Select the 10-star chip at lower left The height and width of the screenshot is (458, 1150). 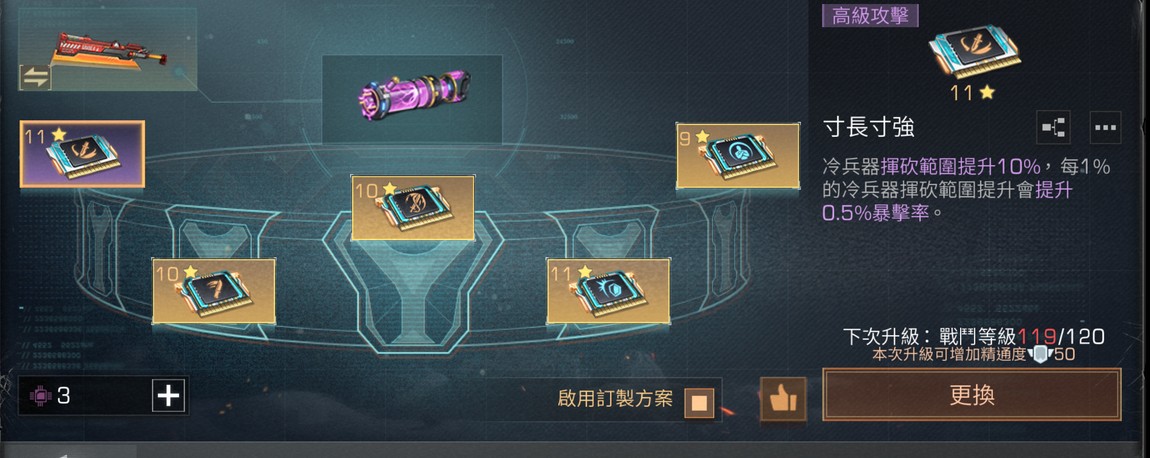pos(214,291)
